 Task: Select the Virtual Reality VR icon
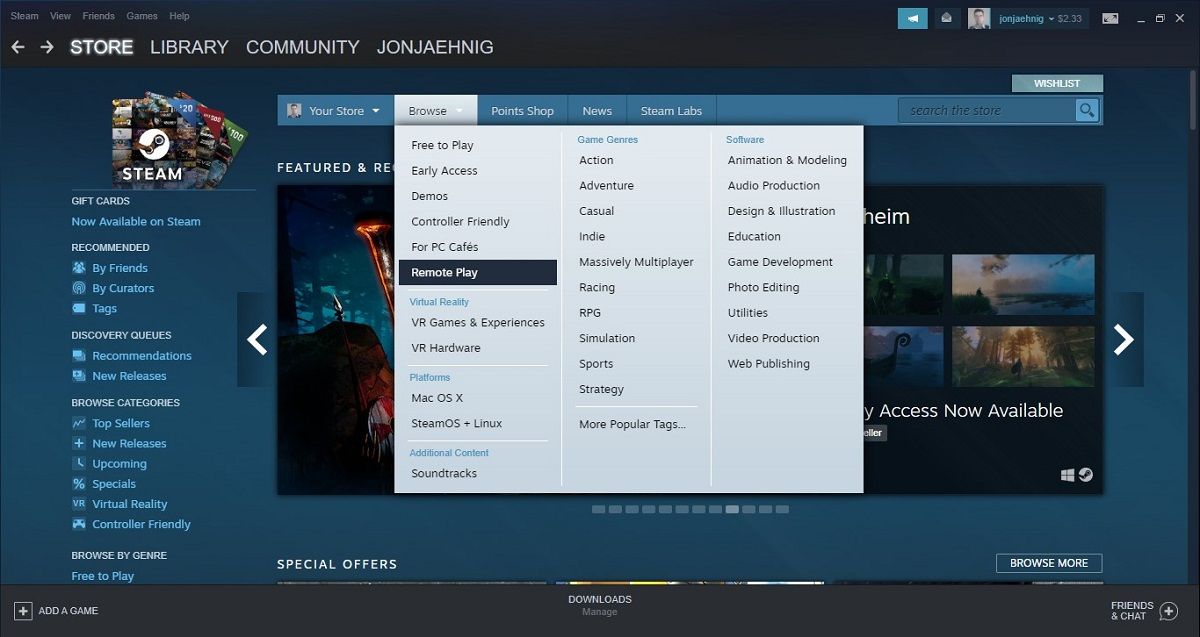click(x=78, y=503)
